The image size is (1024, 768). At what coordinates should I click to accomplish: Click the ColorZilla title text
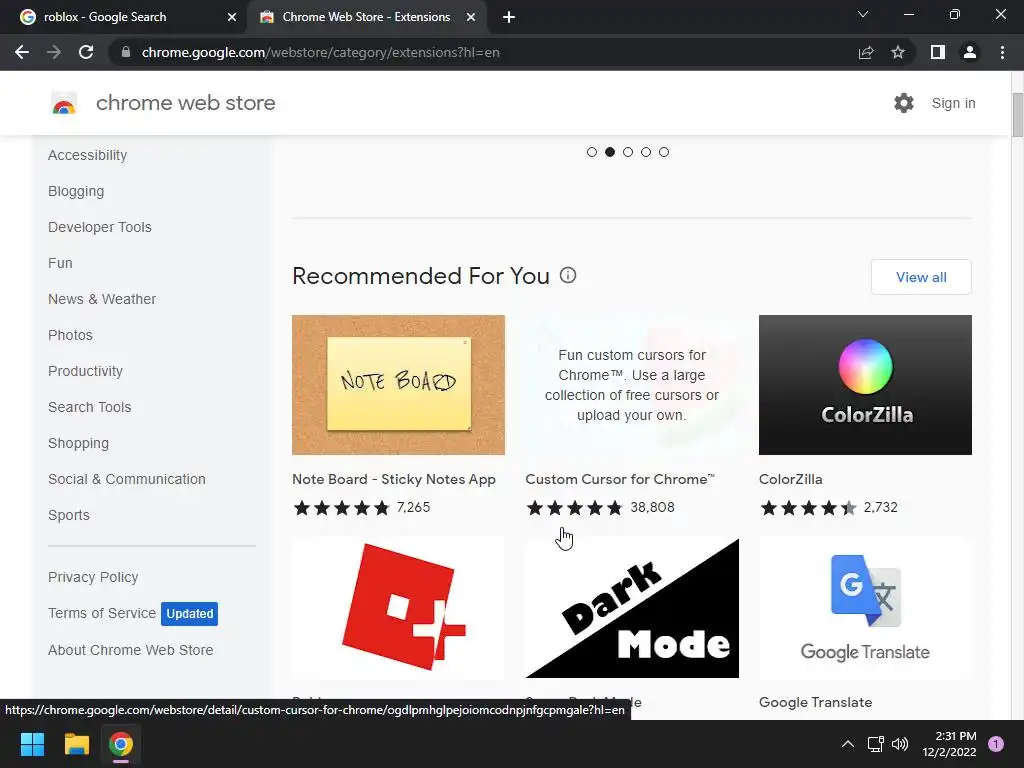pos(790,479)
